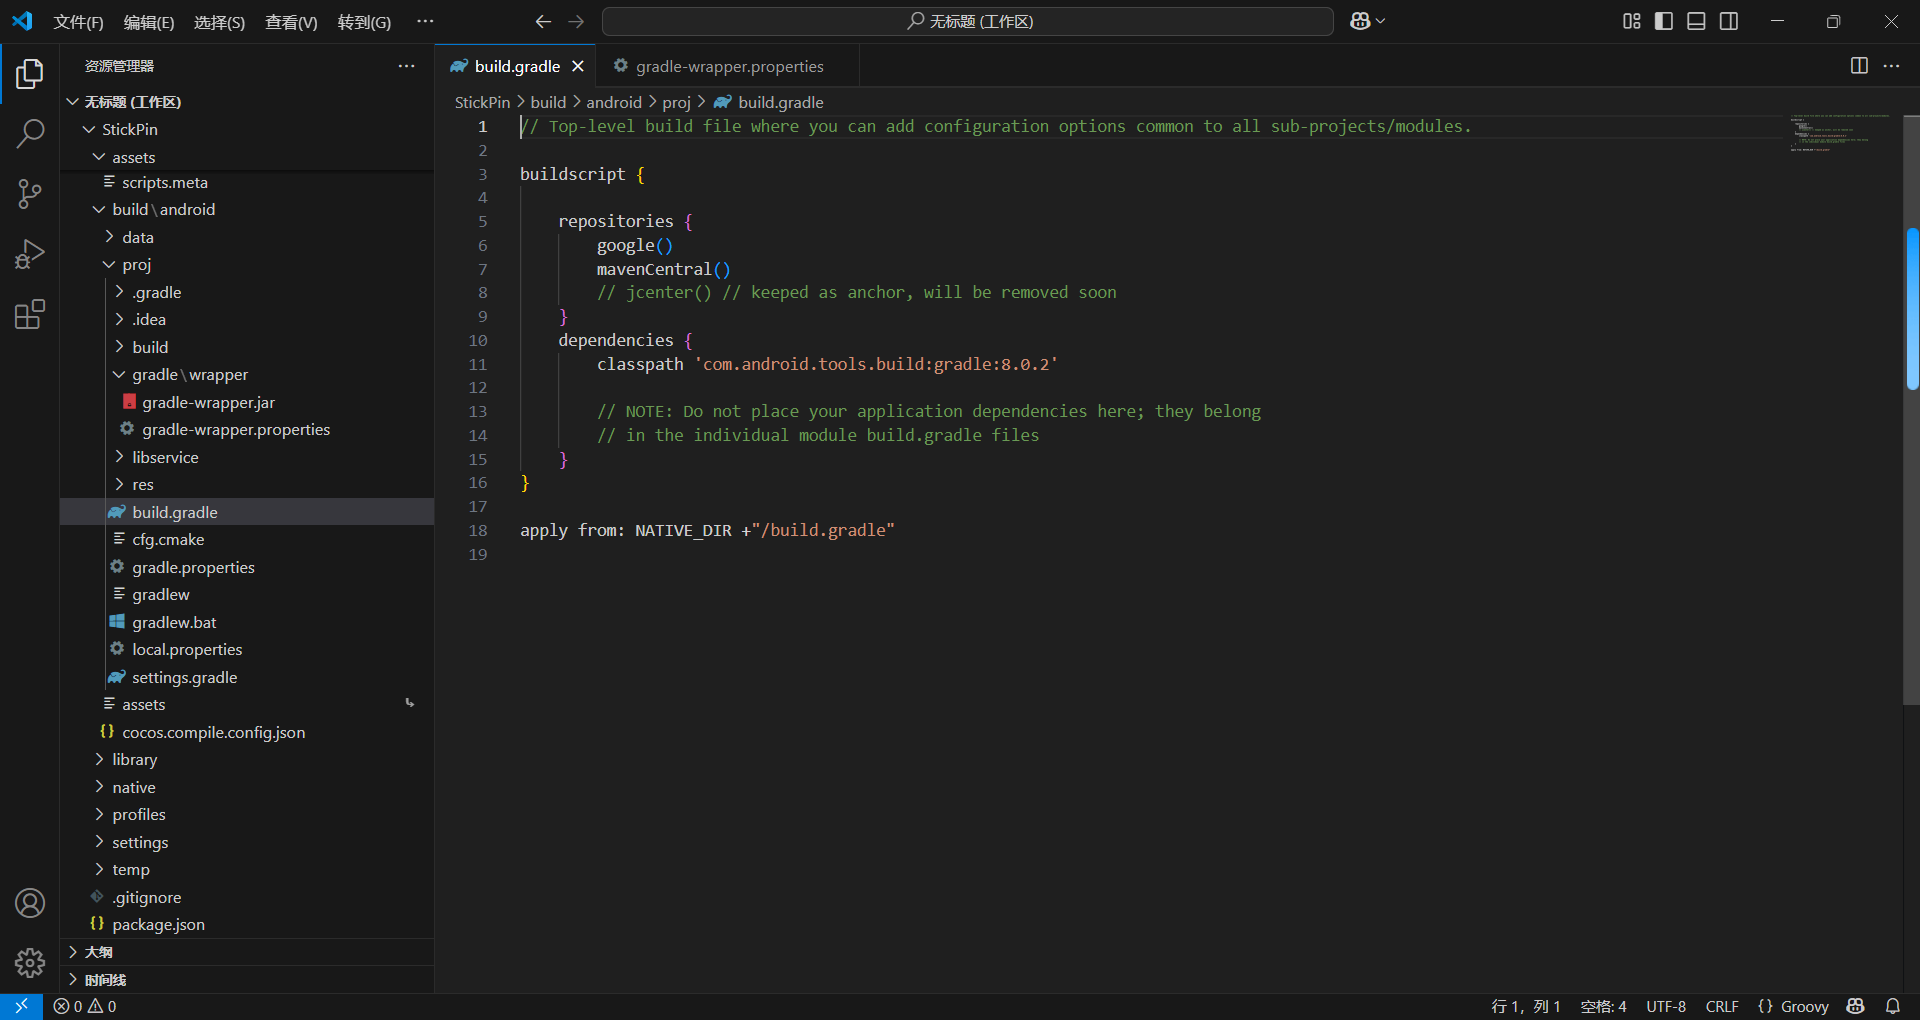The width and height of the screenshot is (1920, 1020).
Task: Open the notifications bell in the status bar
Action: coord(1893,1006)
